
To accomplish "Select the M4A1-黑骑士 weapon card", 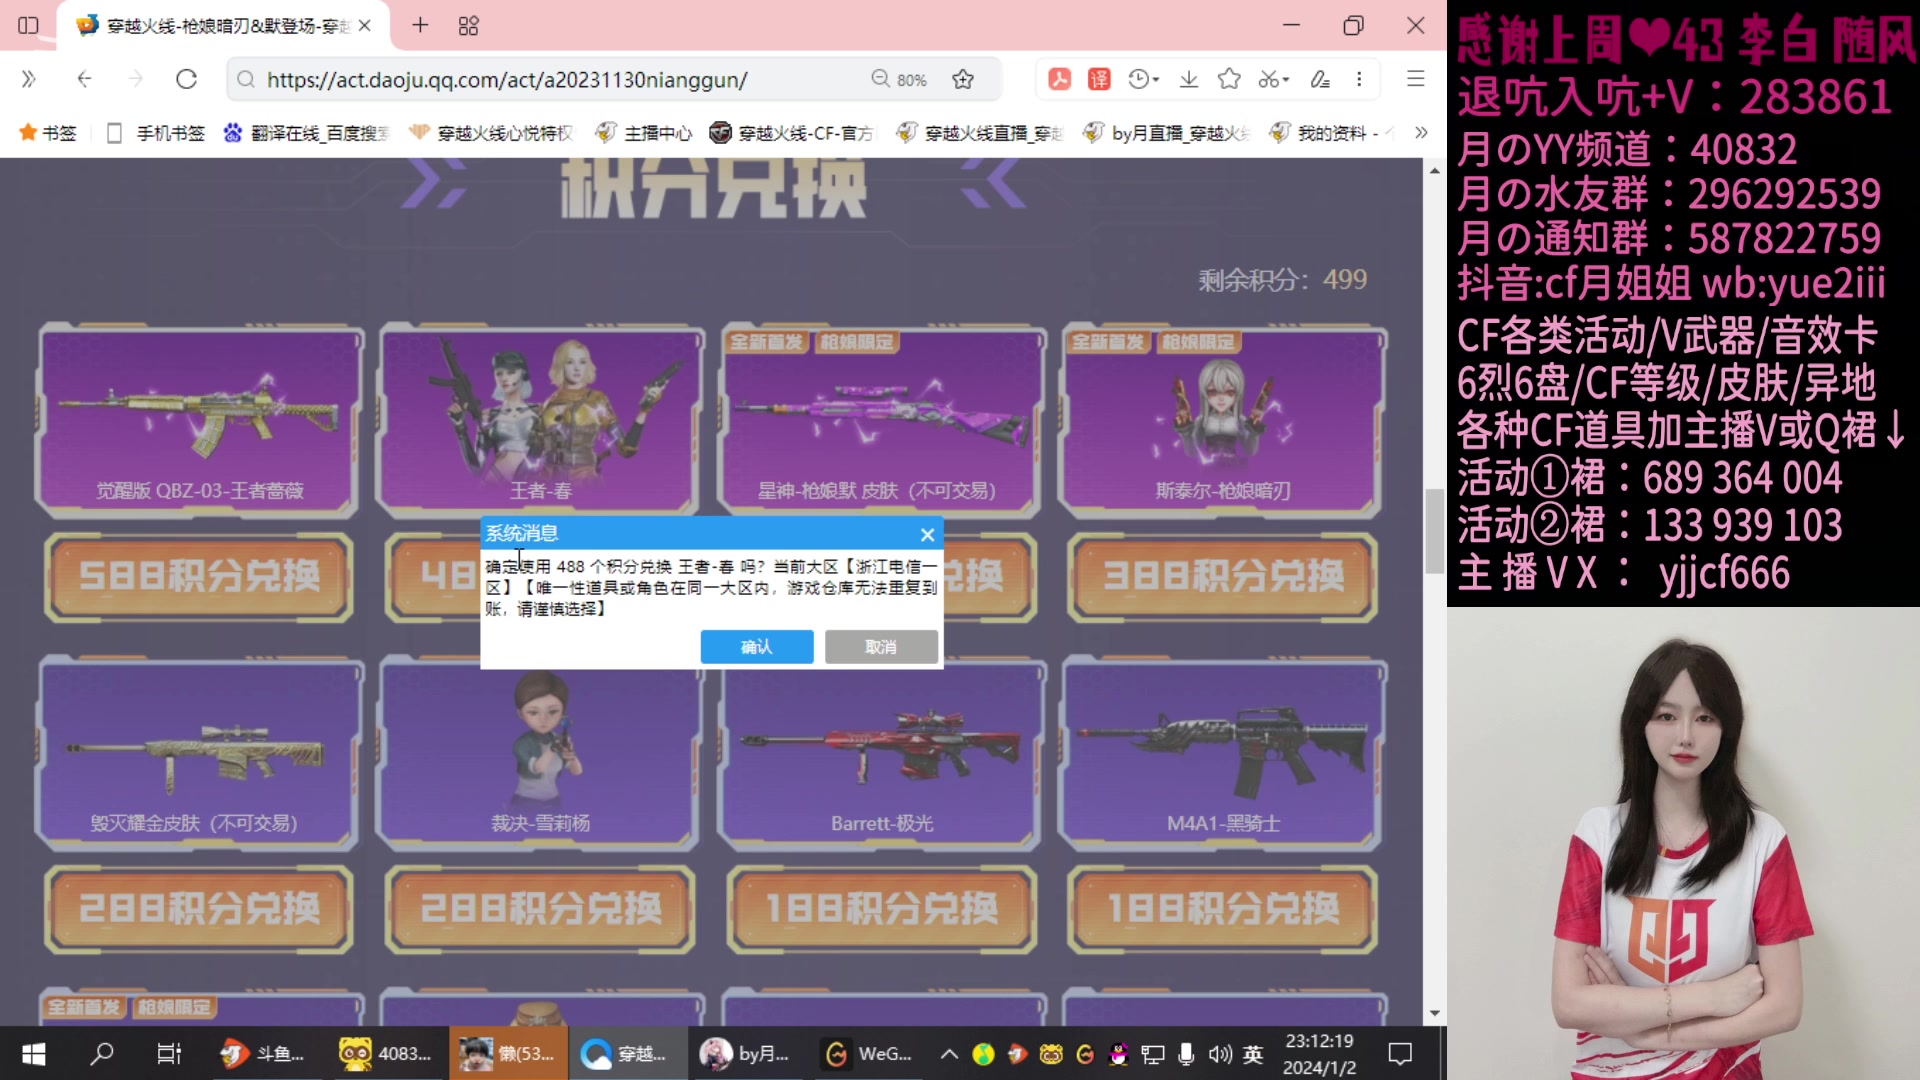I will coord(1223,753).
